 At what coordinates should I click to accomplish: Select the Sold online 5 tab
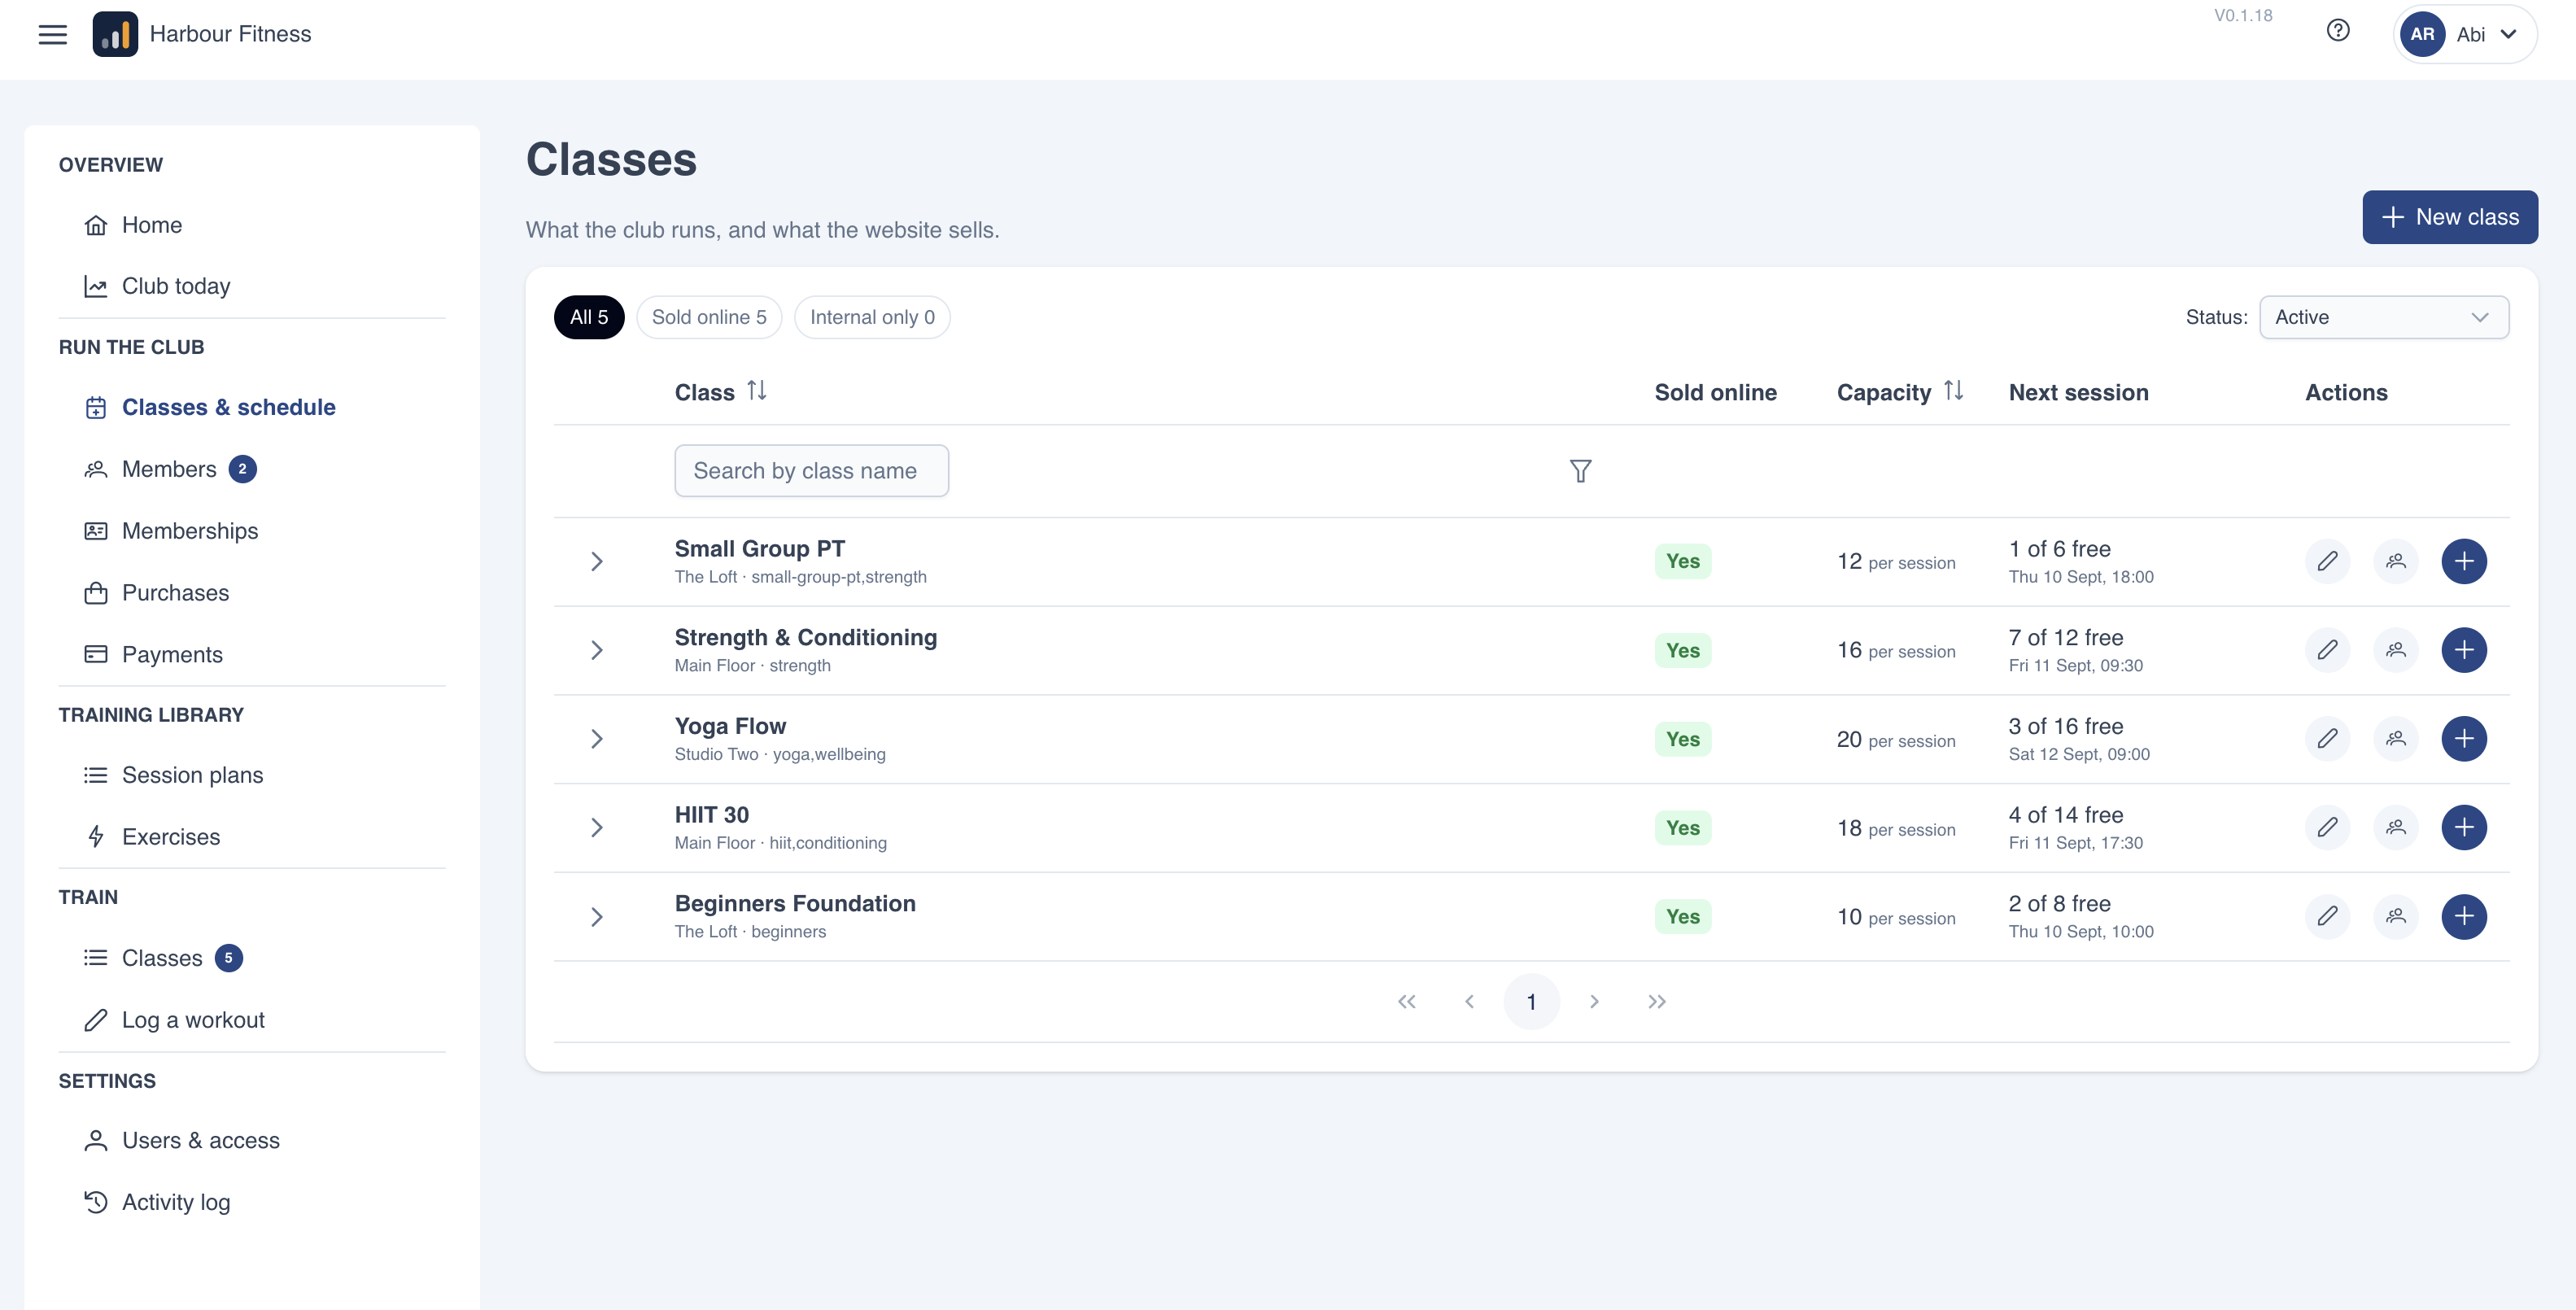coord(709,317)
